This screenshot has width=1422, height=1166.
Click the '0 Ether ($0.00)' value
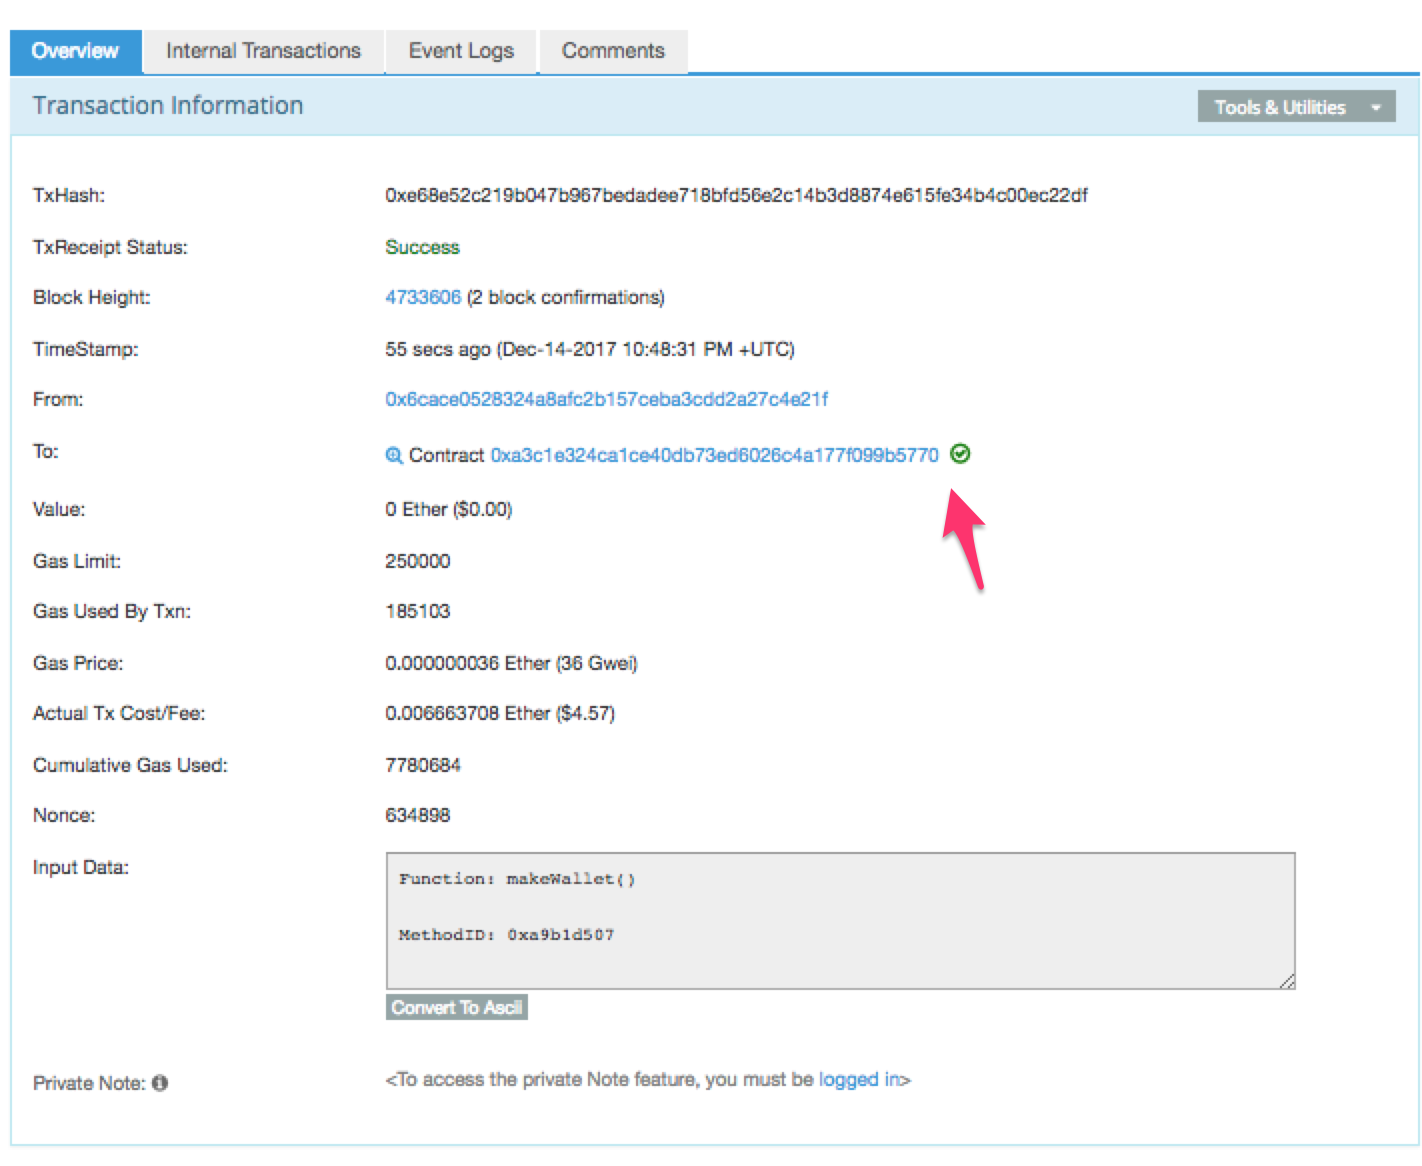pyautogui.click(x=449, y=509)
